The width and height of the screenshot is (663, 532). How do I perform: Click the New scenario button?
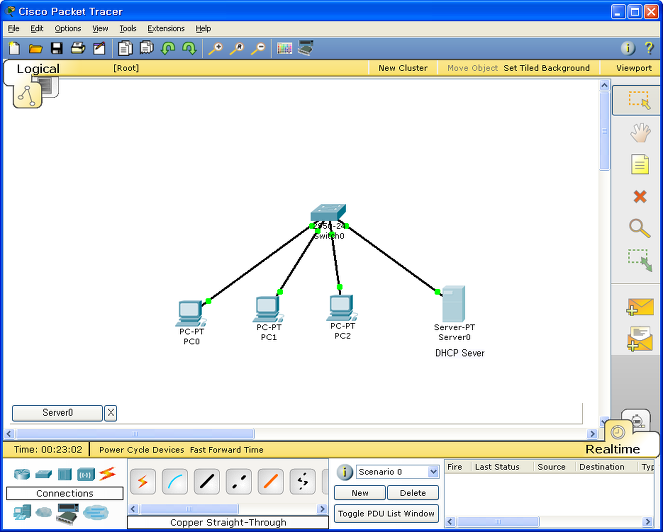(360, 493)
